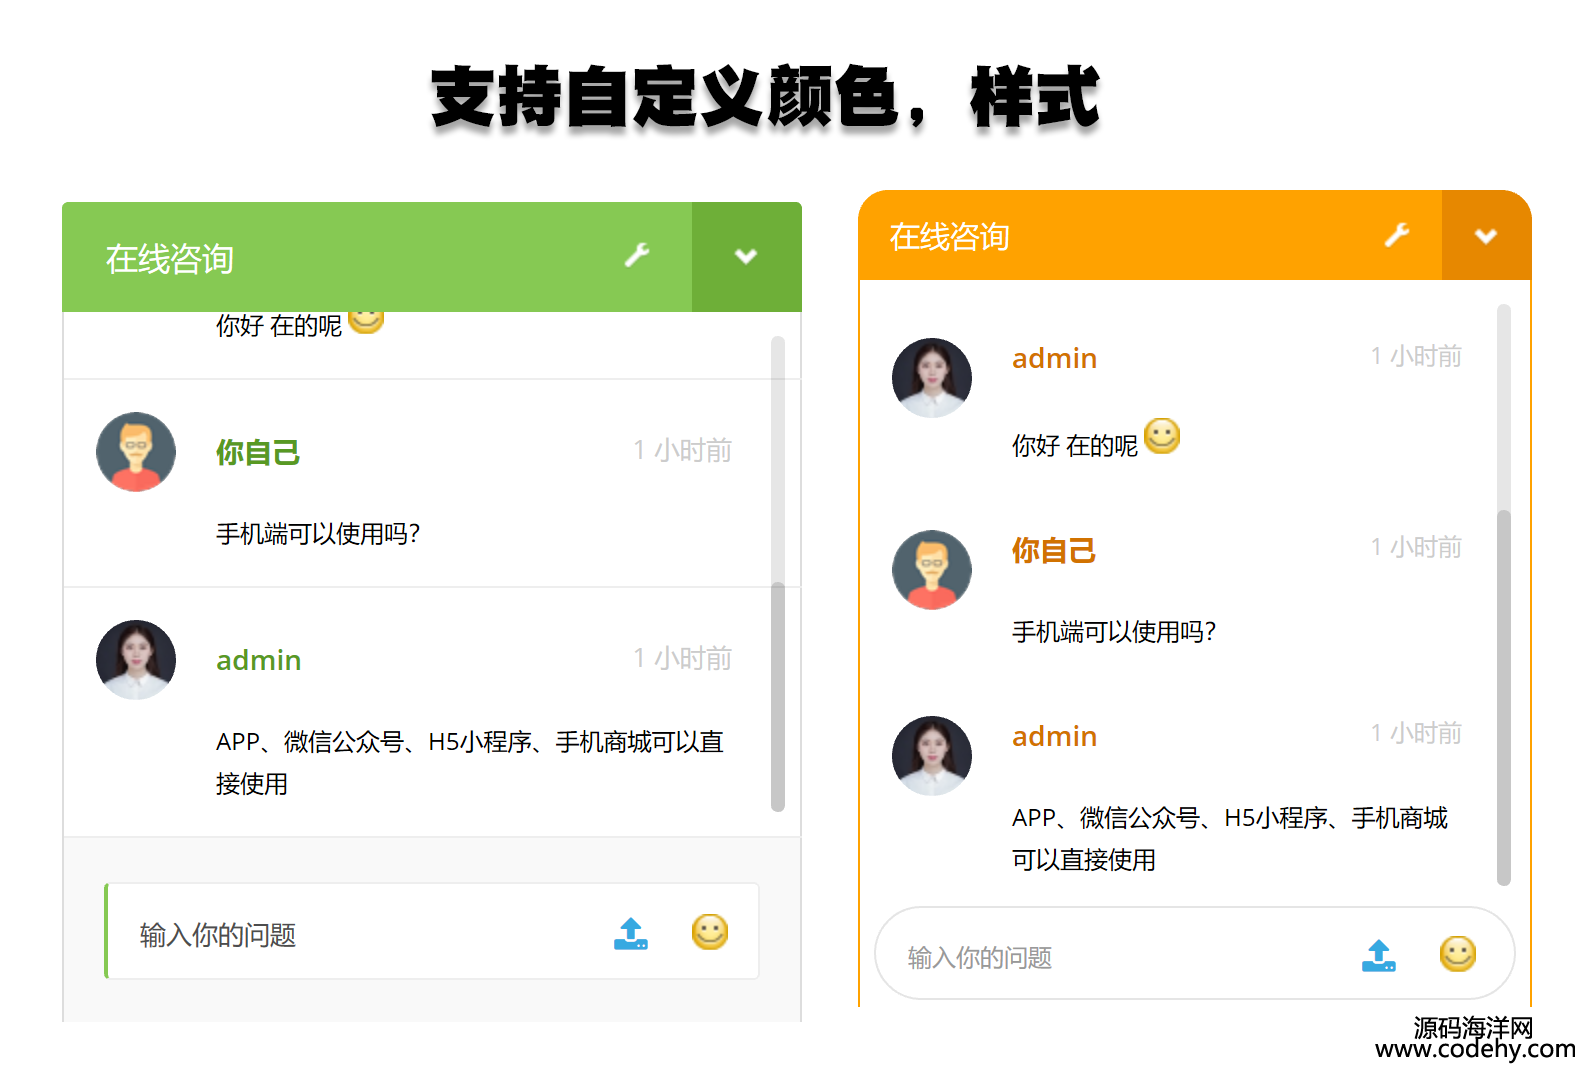Click orange chat scrollbar thumb
Viewport: 1580px width, 1069px height.
click(x=1504, y=698)
